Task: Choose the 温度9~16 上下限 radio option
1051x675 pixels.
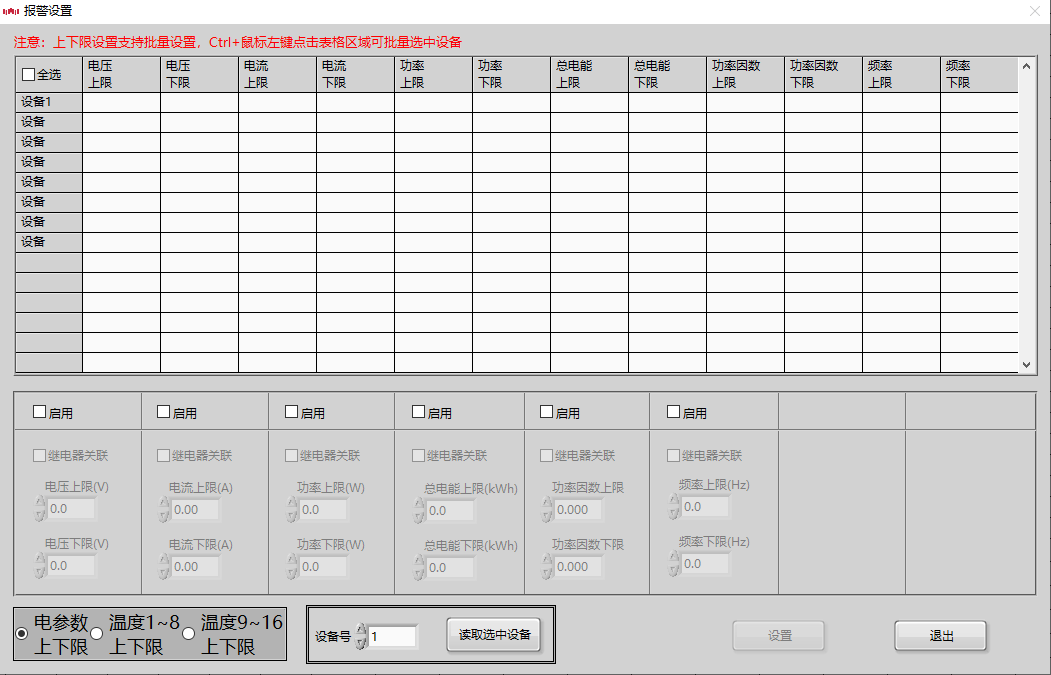Action: point(189,634)
